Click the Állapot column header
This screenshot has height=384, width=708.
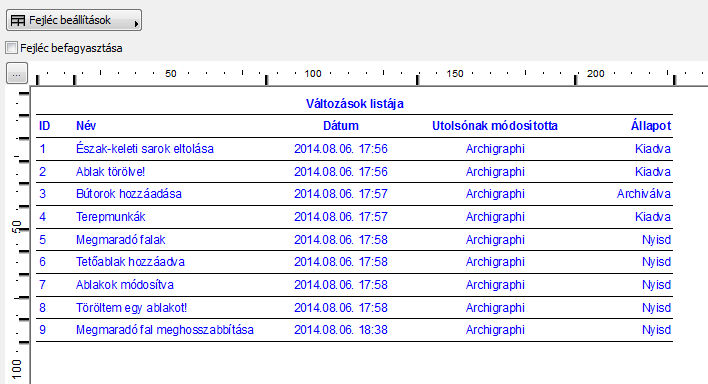[651, 126]
